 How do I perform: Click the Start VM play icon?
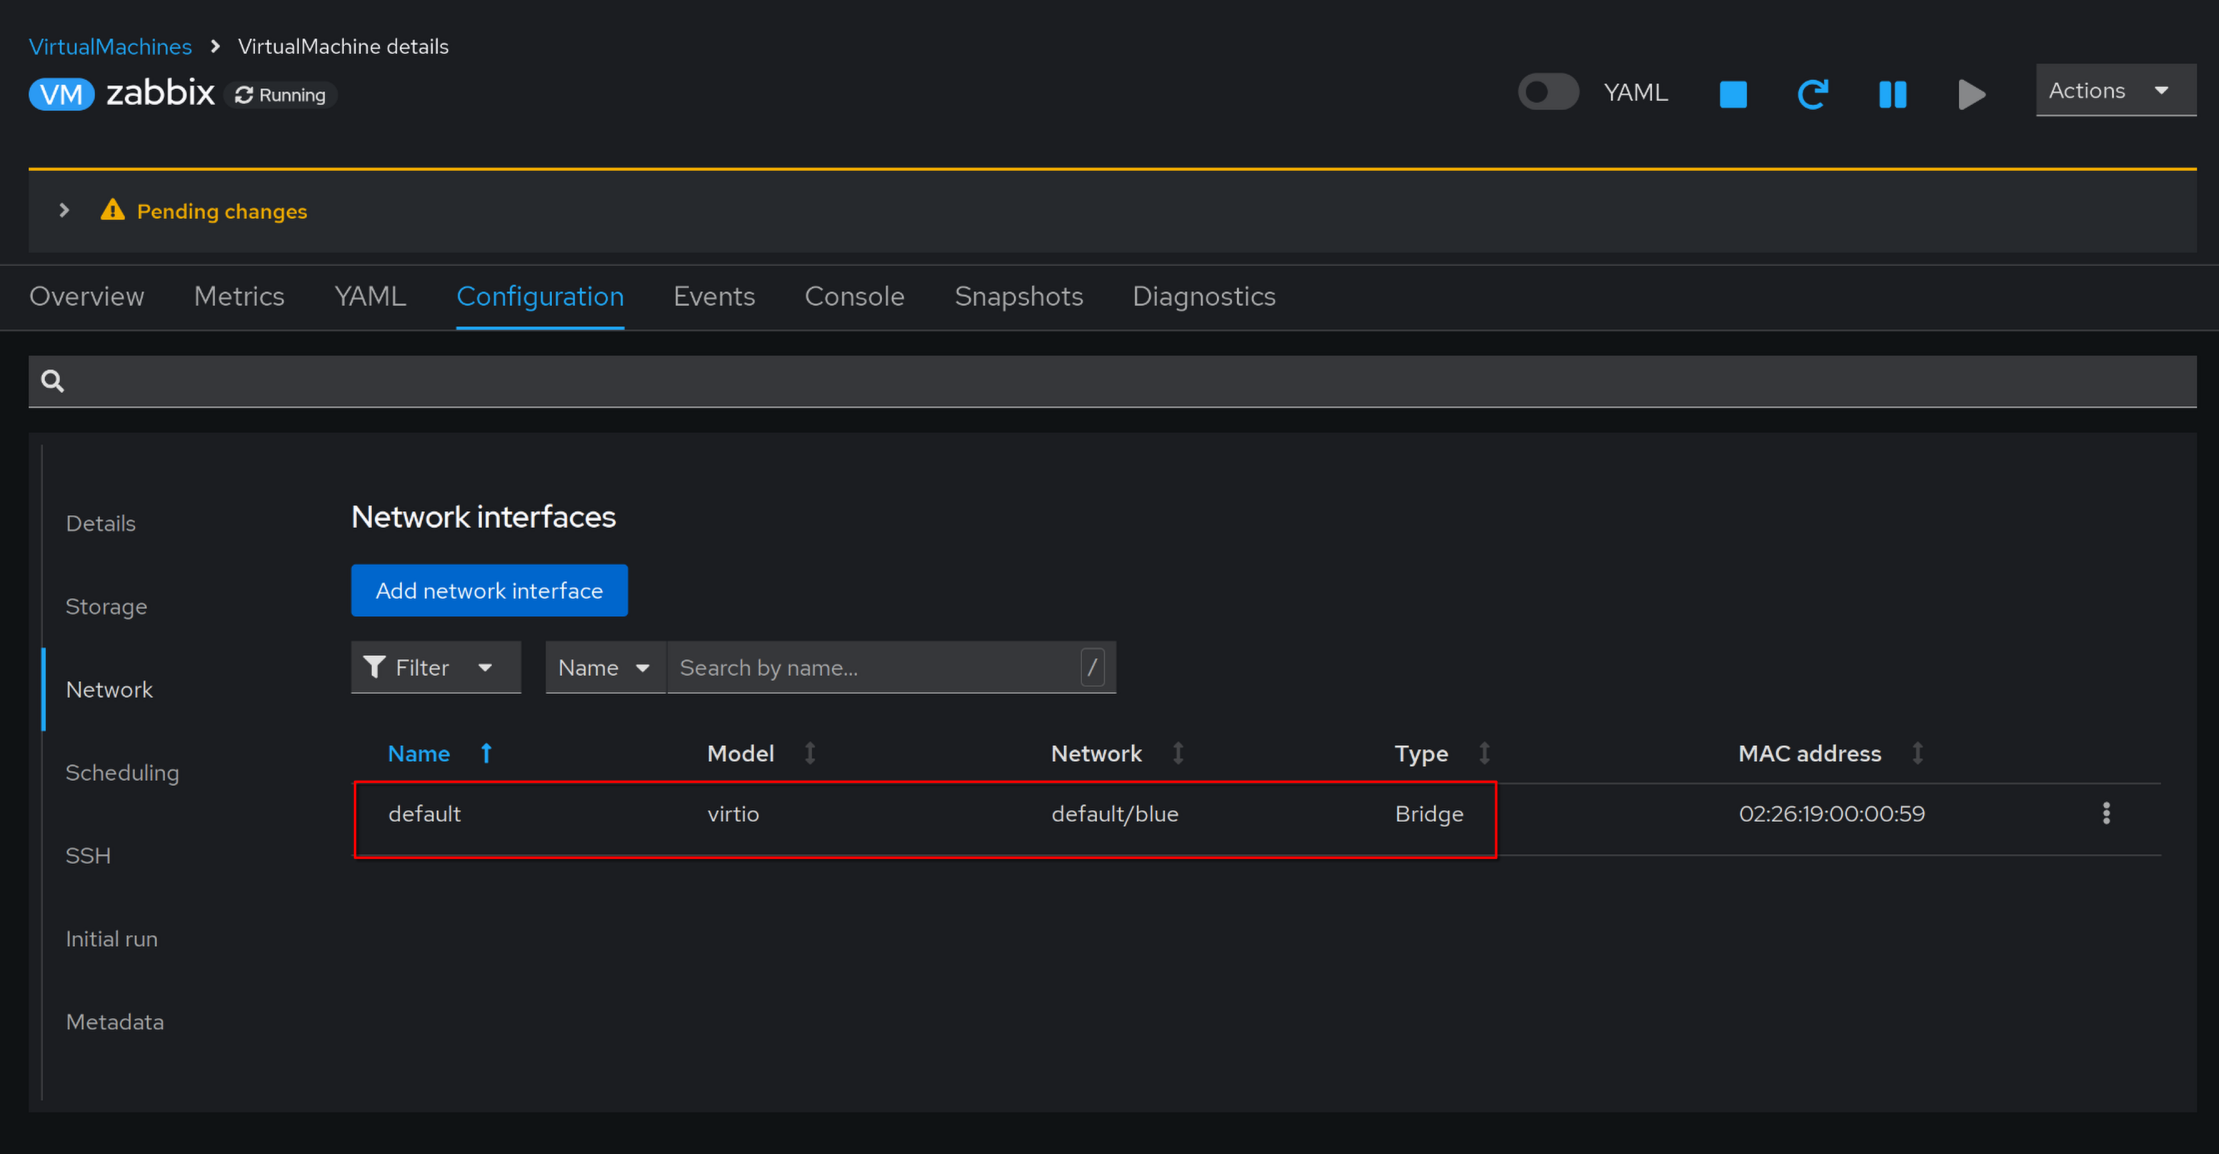1971,94
